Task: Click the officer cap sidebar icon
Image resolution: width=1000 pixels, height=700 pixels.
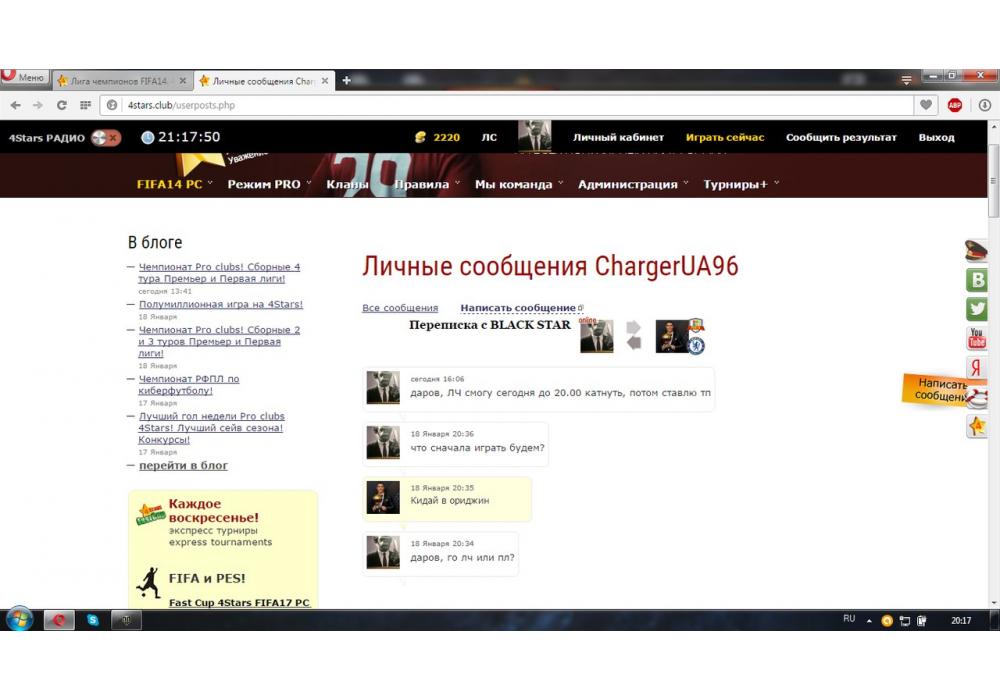Action: point(976,251)
